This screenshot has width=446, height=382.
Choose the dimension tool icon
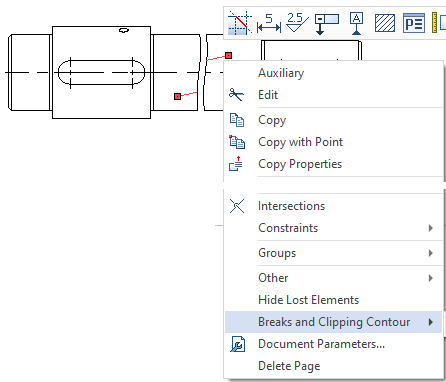269,23
